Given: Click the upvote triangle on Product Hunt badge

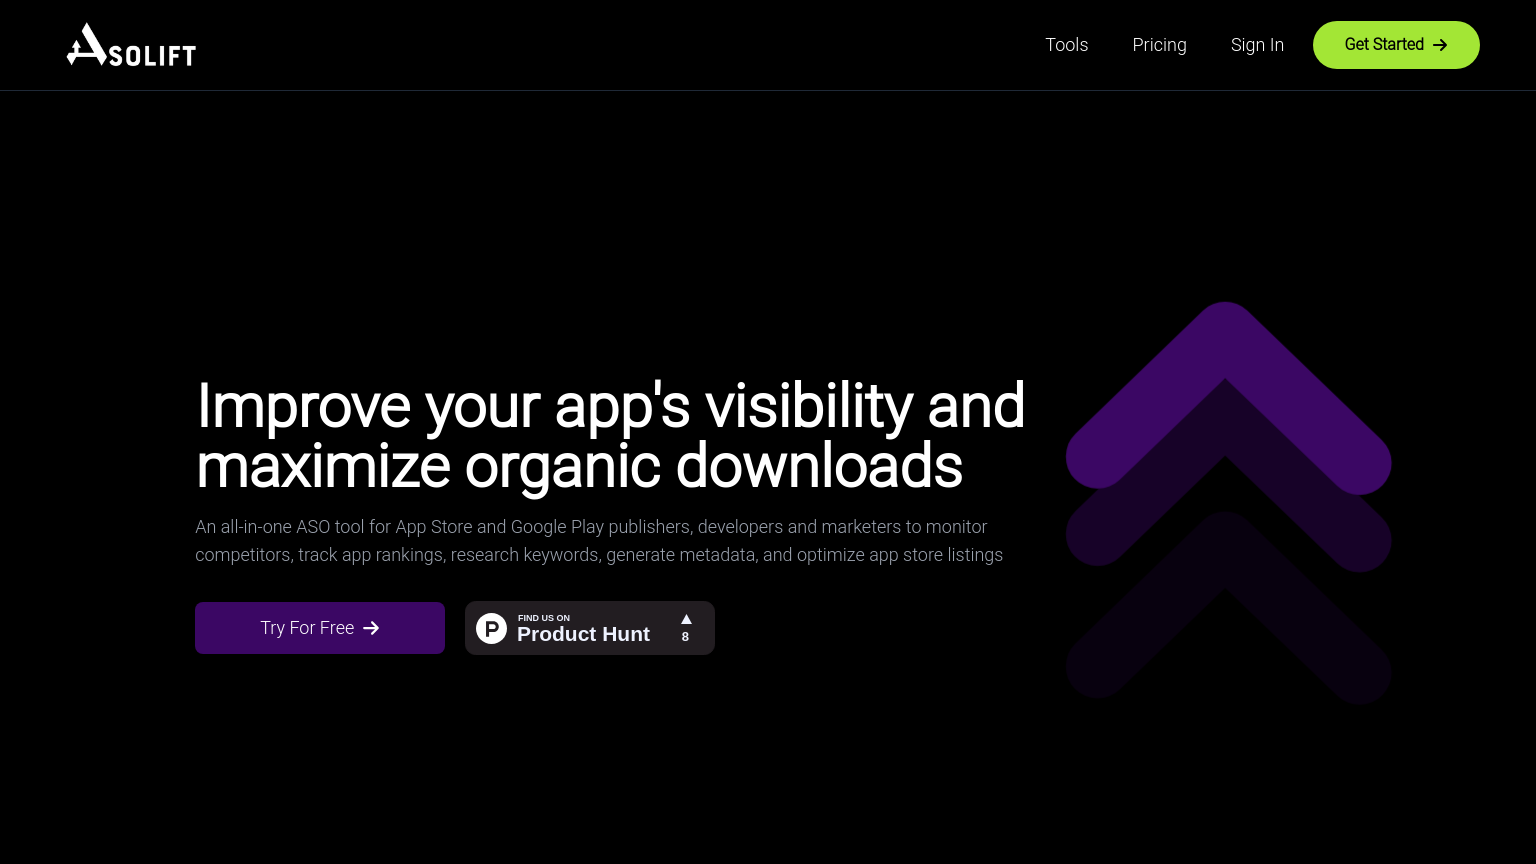Looking at the screenshot, I should [686, 619].
